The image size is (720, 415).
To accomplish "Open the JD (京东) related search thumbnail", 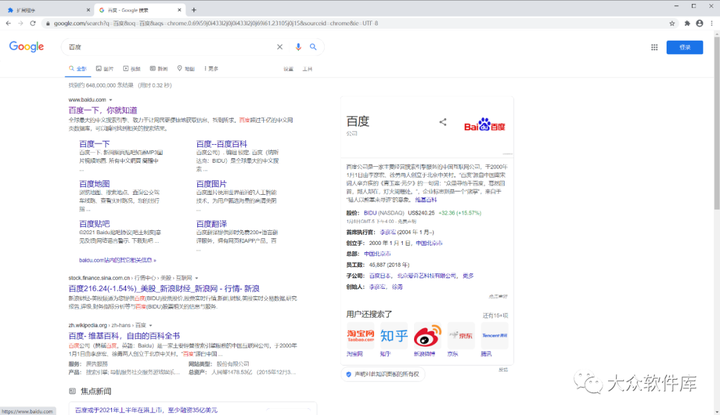I will [461, 336].
